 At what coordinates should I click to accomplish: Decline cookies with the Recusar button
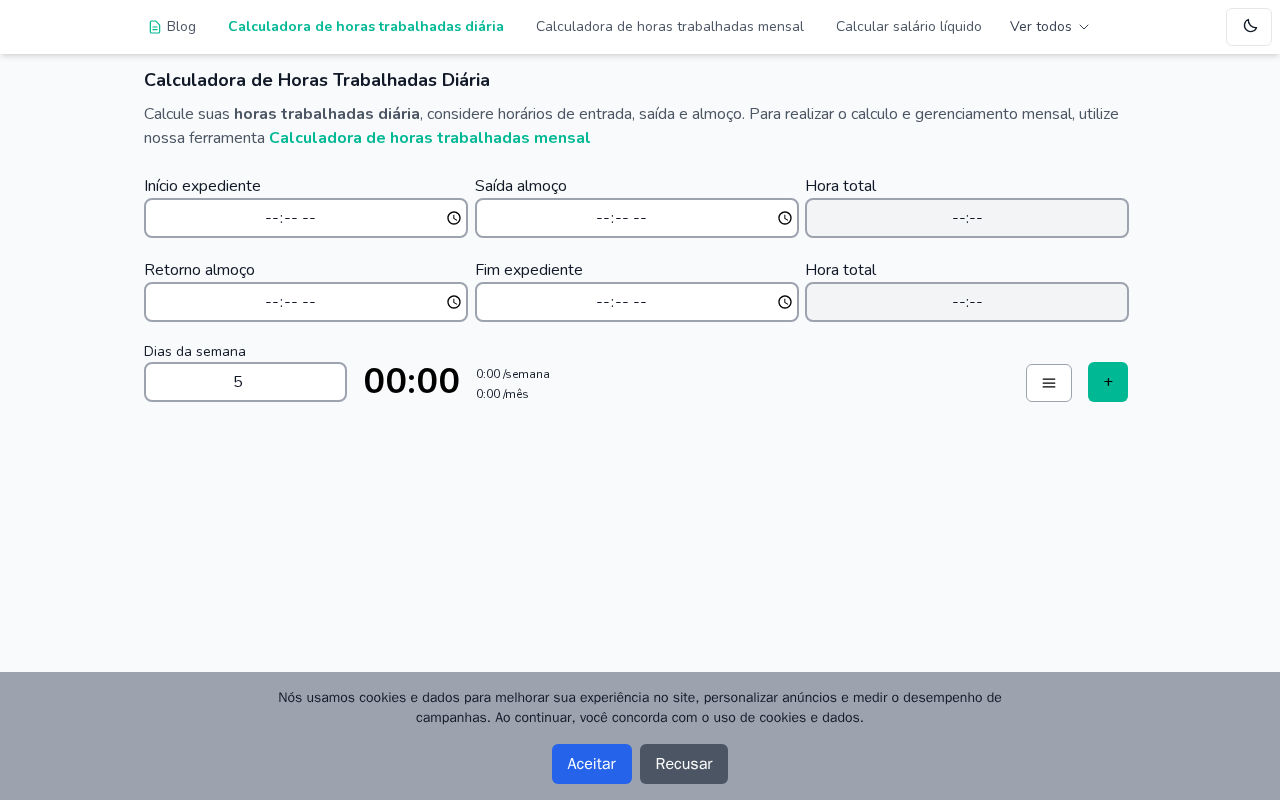pos(684,764)
